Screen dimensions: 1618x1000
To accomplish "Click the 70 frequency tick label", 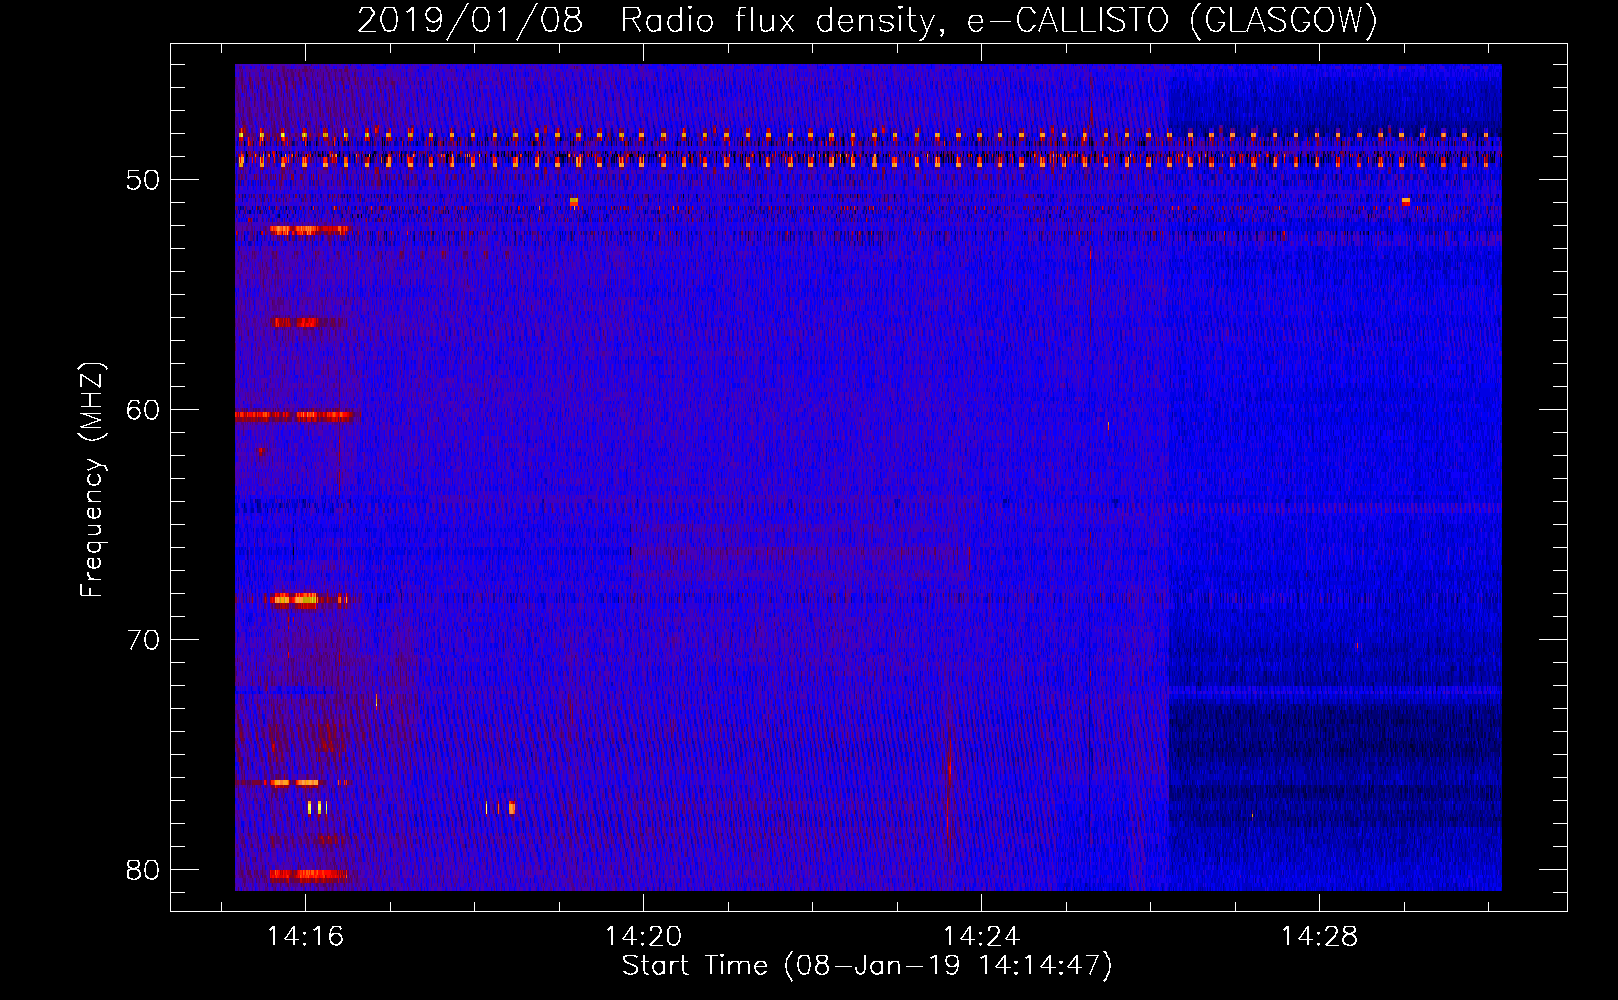I will tap(144, 640).
